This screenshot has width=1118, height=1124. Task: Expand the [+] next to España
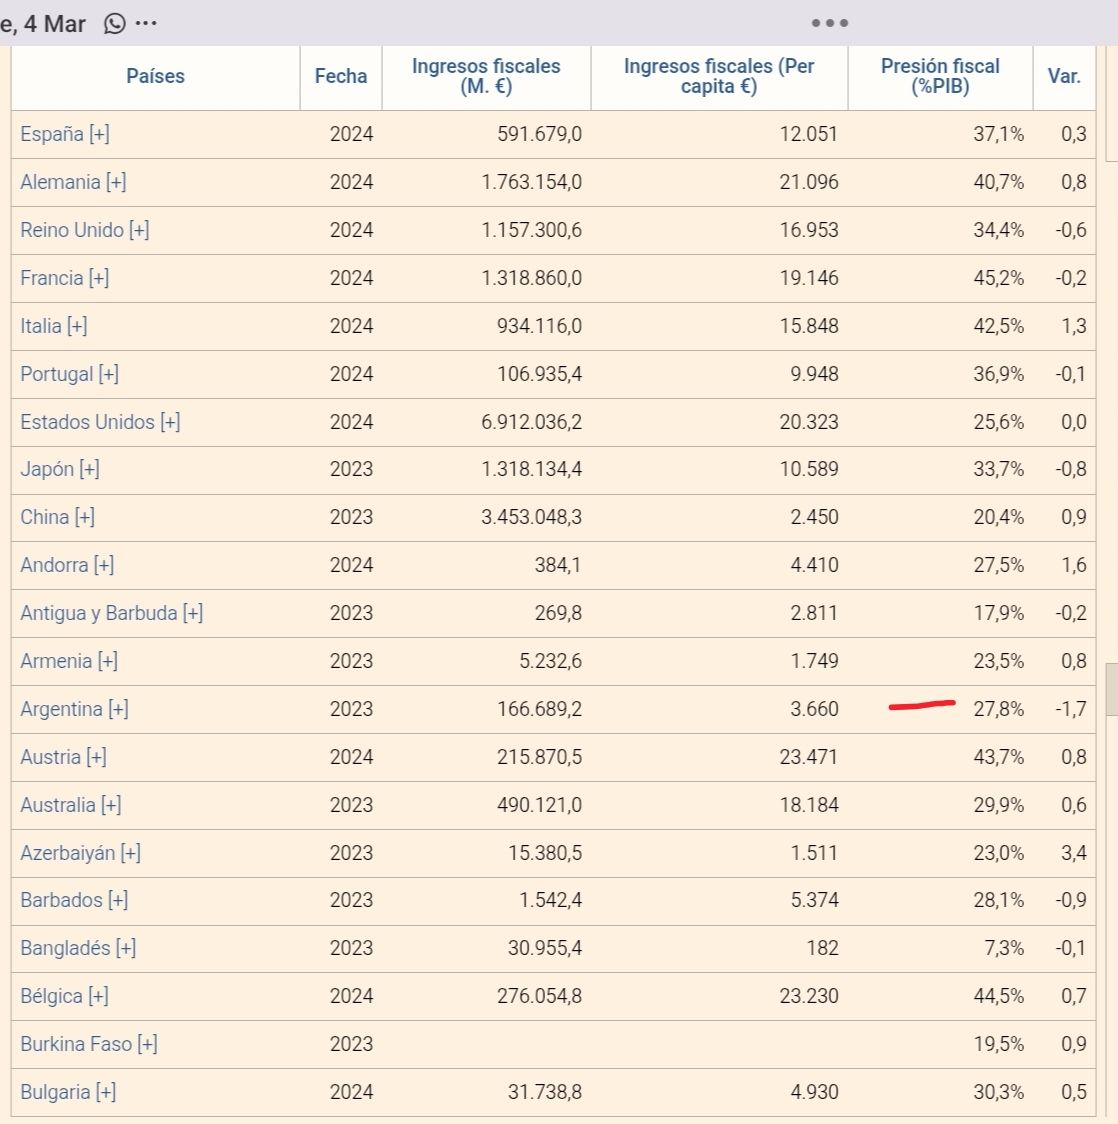click(x=100, y=134)
